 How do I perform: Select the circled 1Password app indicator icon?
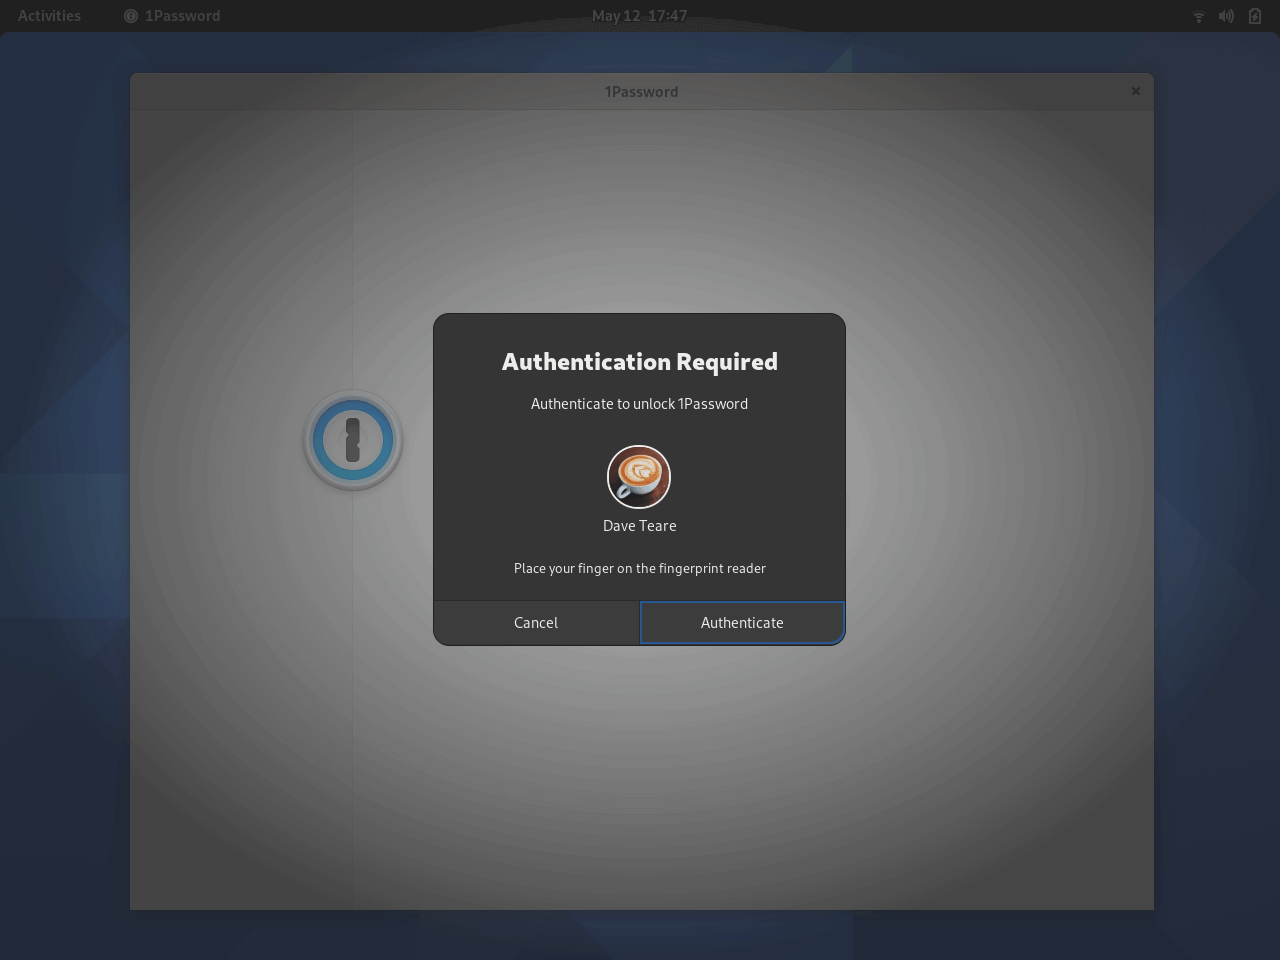129,15
